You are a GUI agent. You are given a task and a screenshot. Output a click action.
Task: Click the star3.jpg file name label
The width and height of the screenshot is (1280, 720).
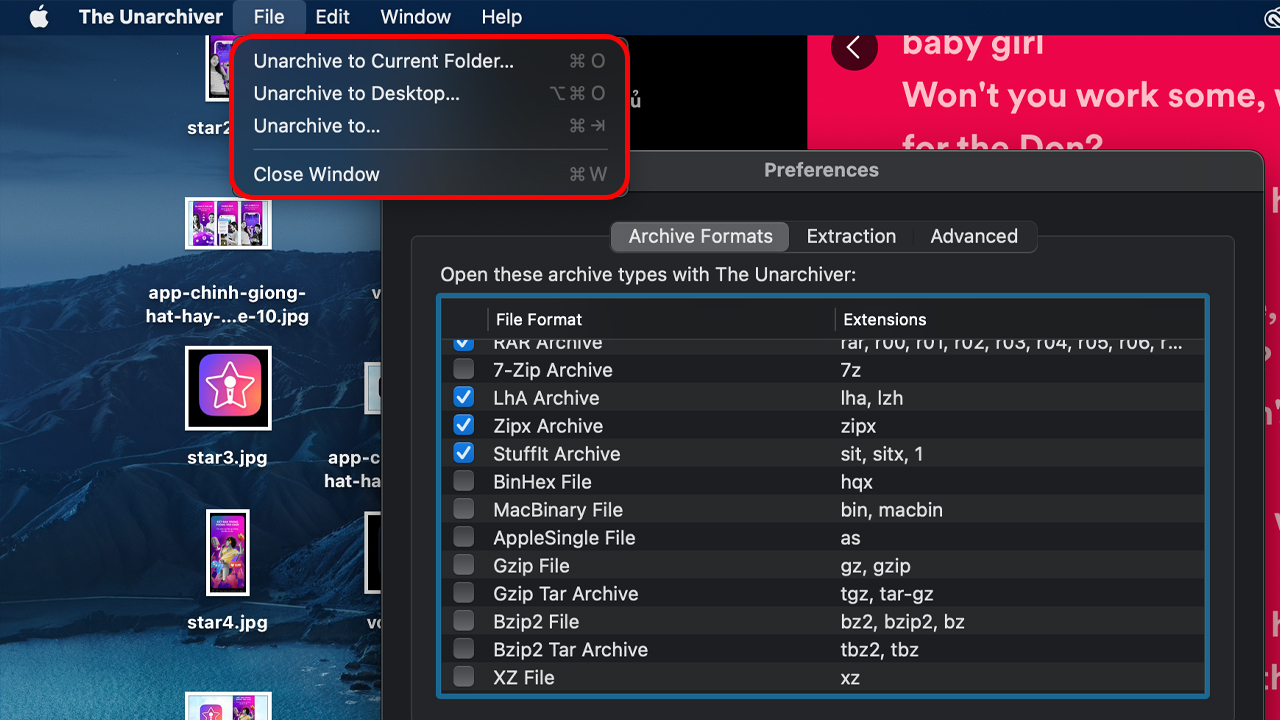227,458
